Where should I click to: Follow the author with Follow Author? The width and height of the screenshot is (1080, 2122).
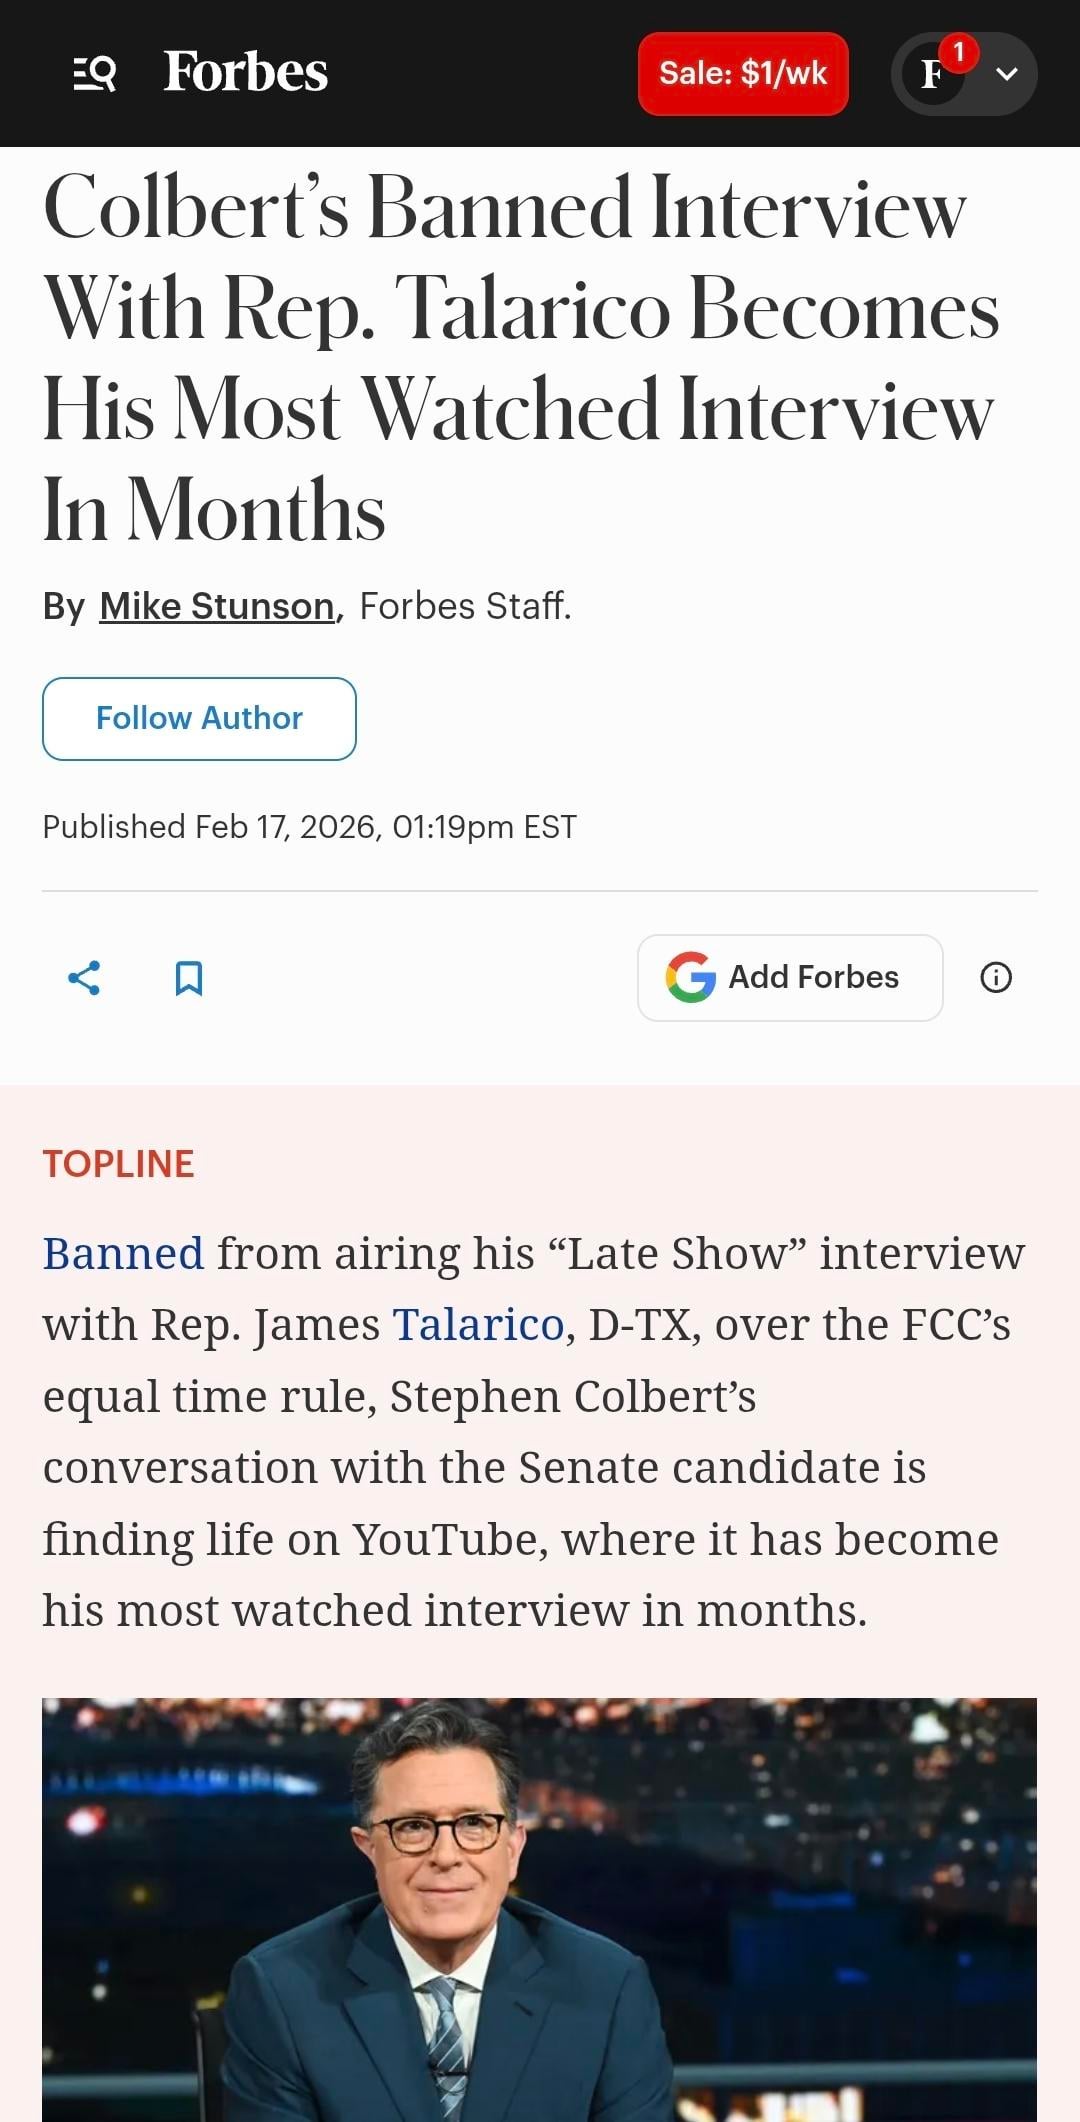199,718
